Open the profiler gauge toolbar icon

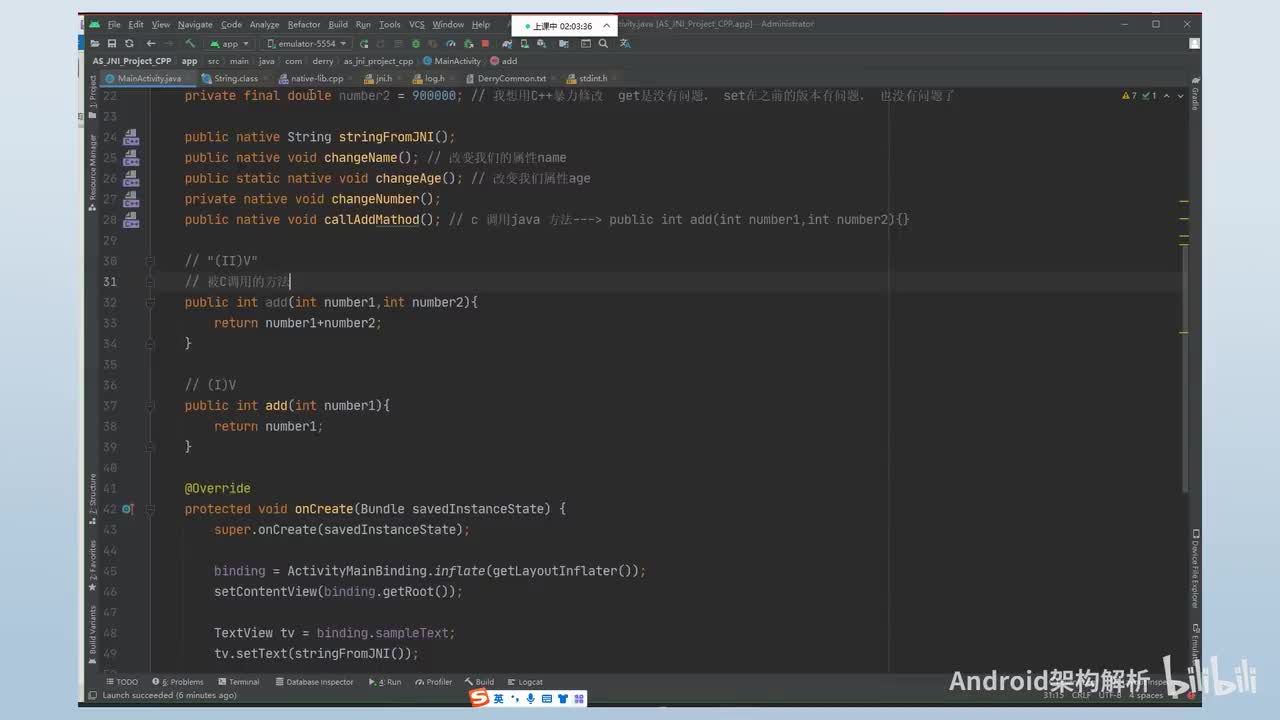point(453,44)
